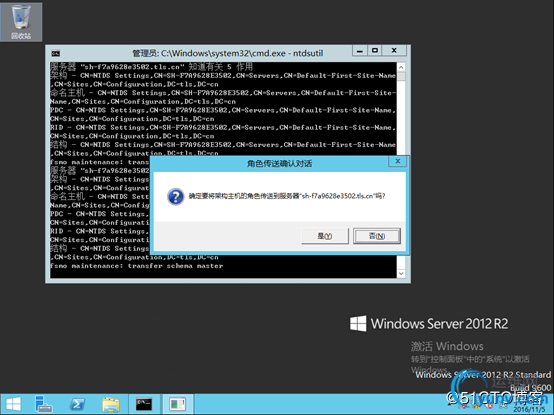Decline the role transfer with 否(N)

click(x=377, y=236)
